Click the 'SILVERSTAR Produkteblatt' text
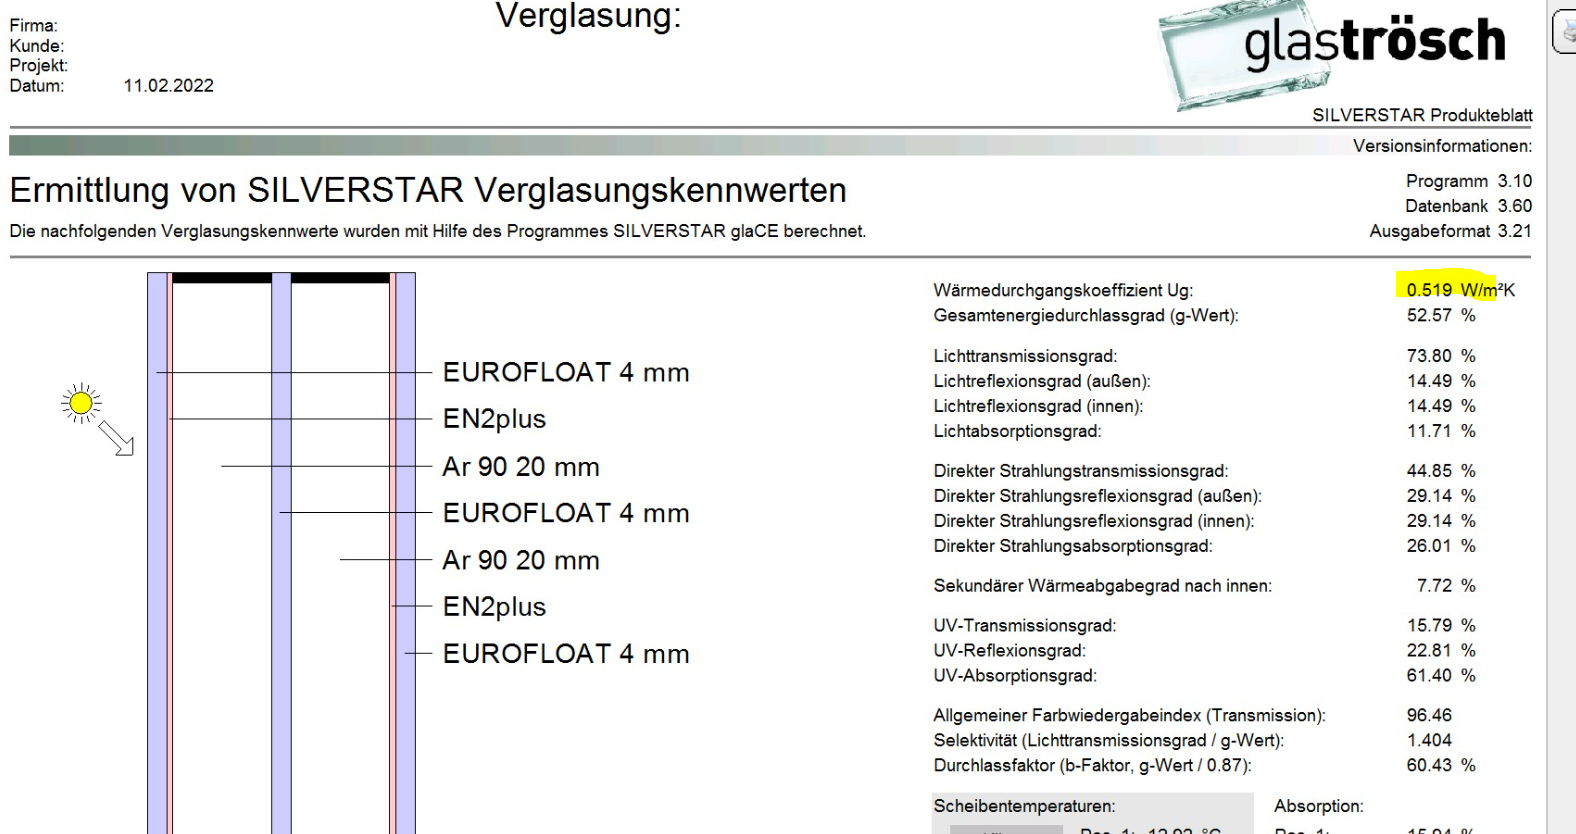Viewport: 1576px width, 834px height. 1422,115
